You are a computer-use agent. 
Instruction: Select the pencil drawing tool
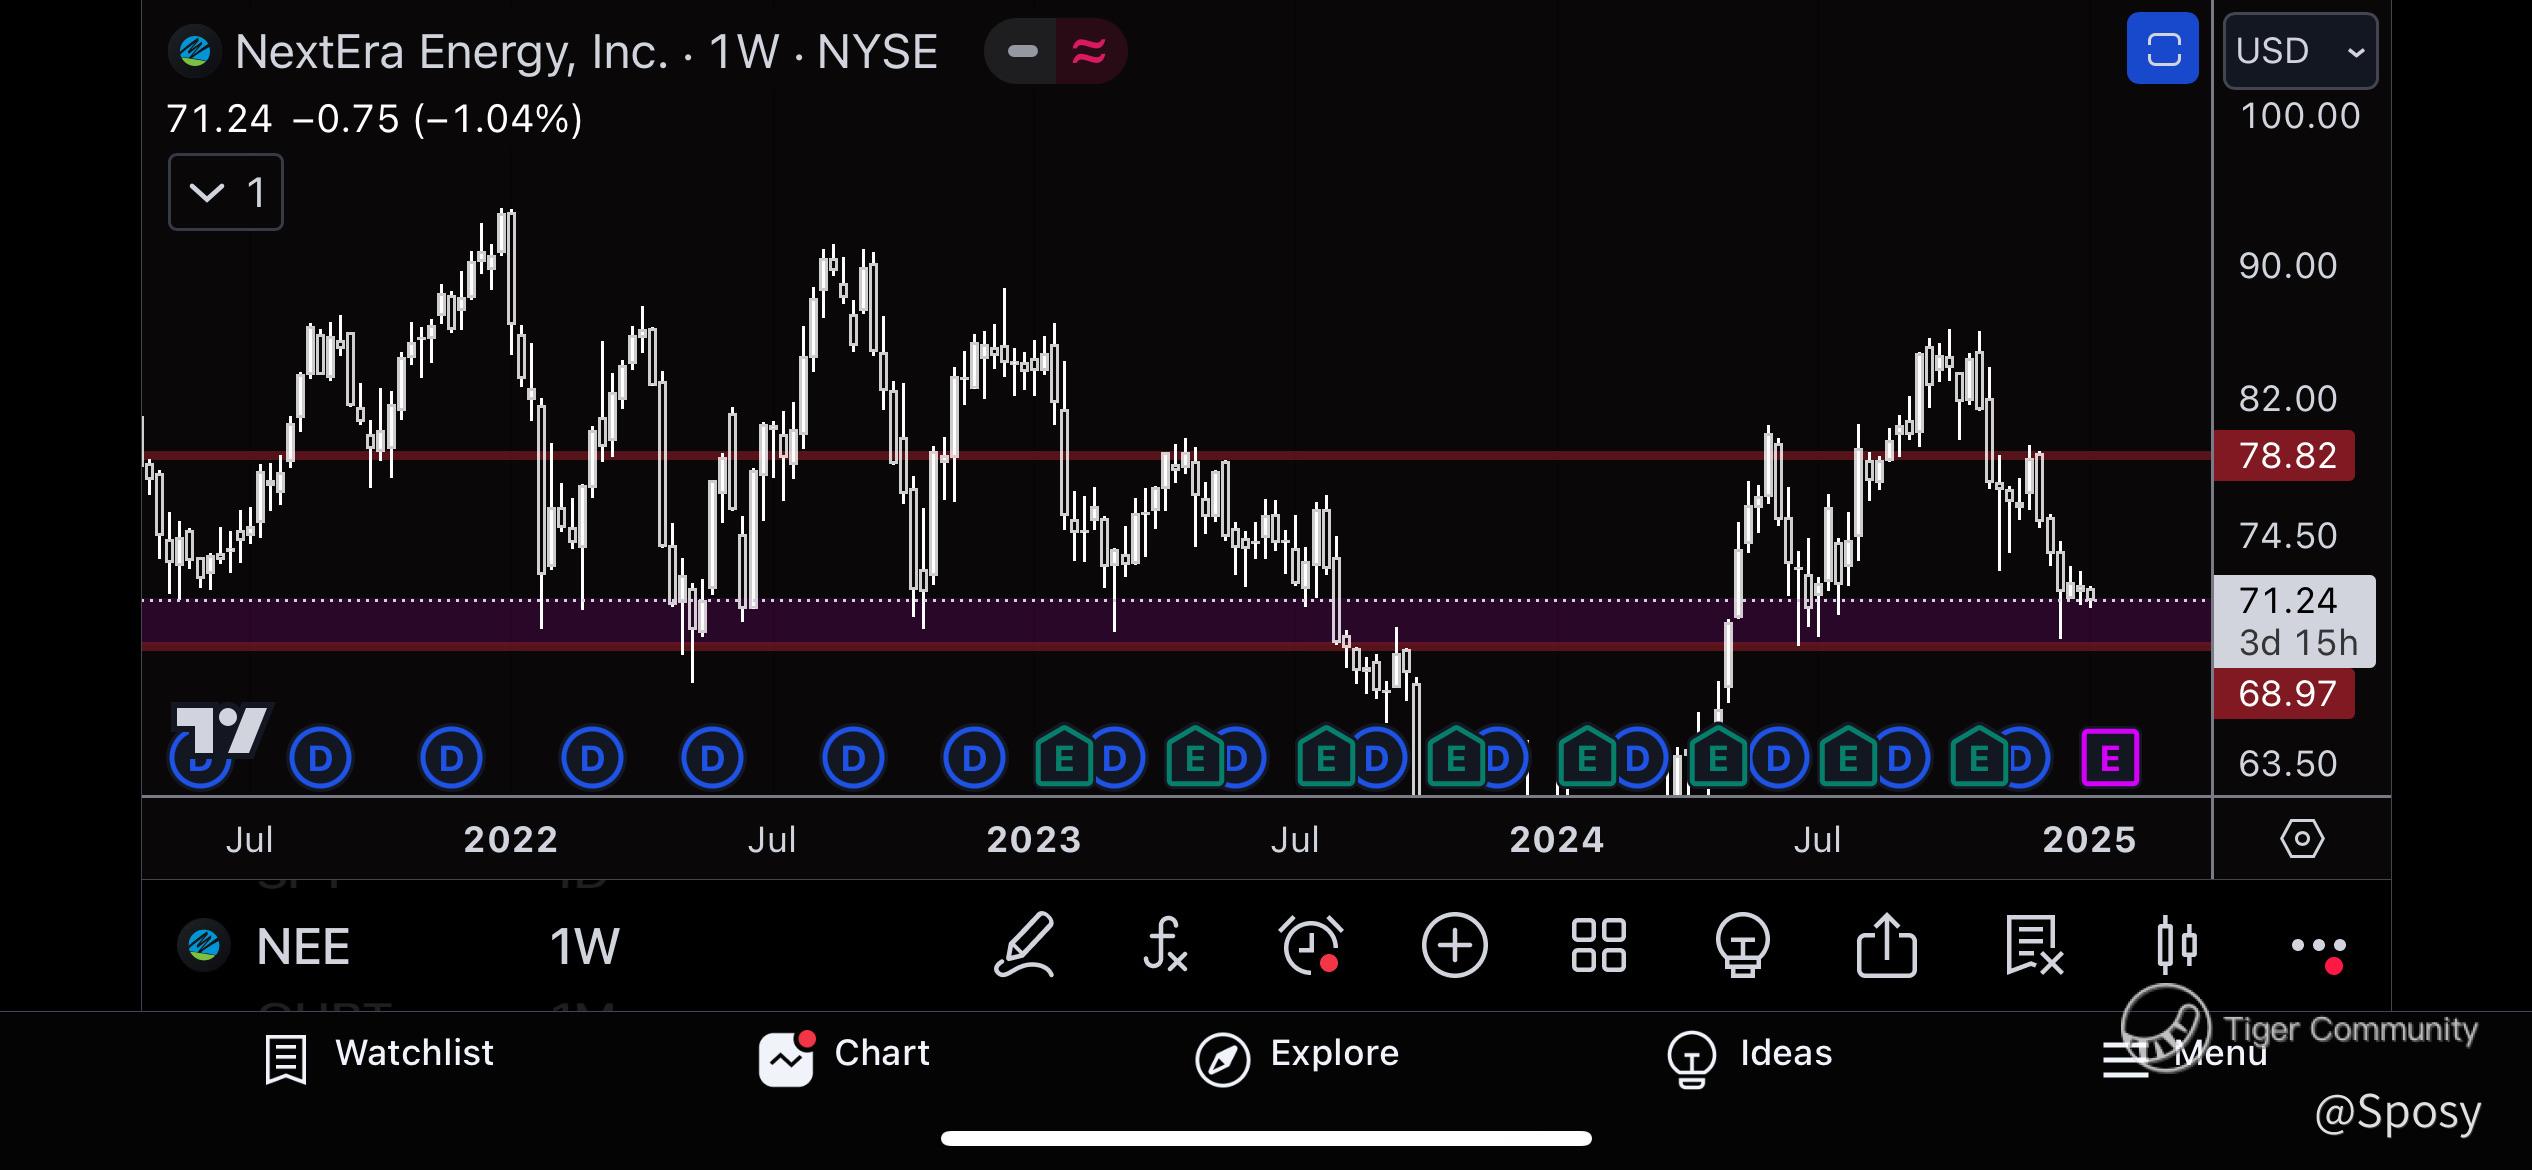[x=1025, y=945]
